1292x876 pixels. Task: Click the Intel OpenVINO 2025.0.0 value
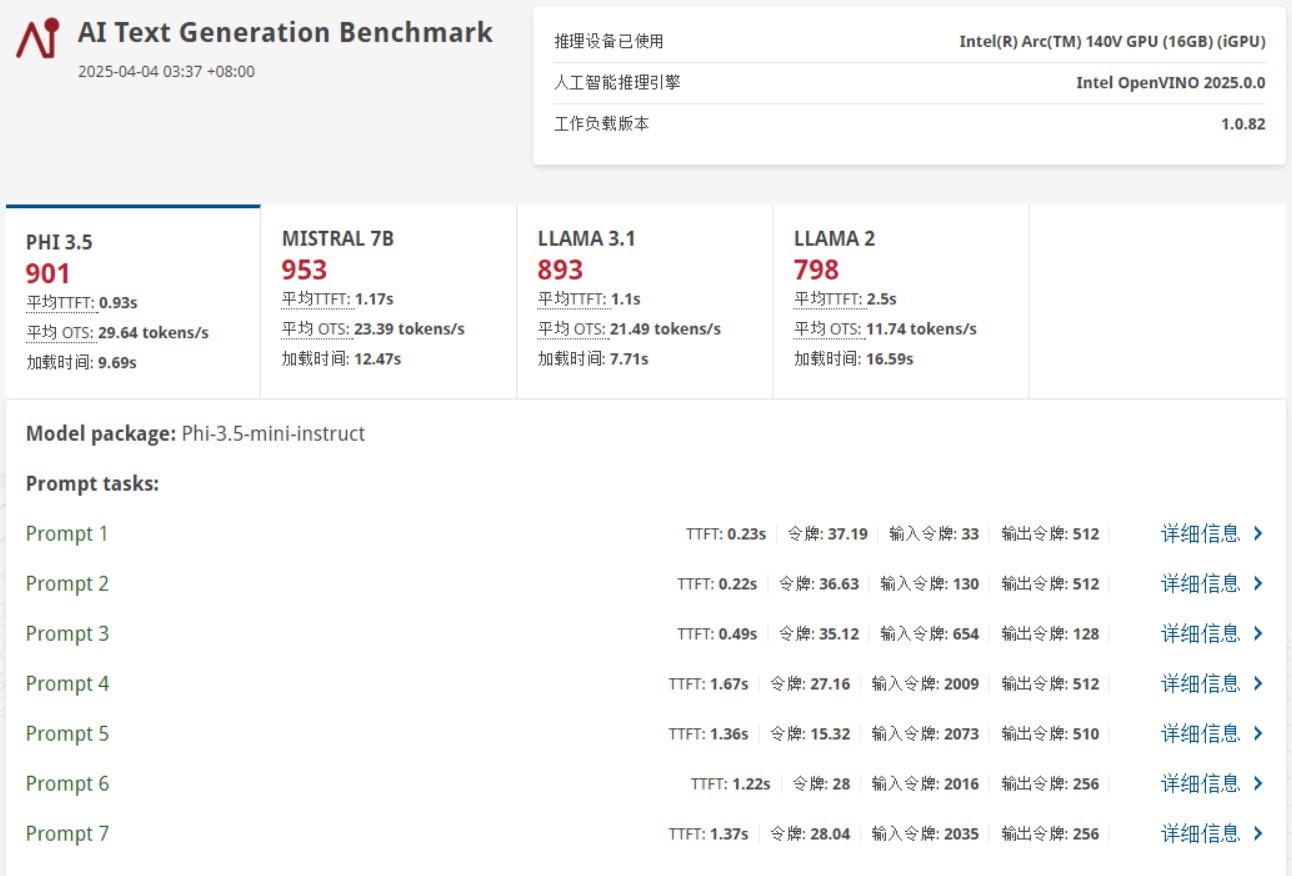point(1170,83)
